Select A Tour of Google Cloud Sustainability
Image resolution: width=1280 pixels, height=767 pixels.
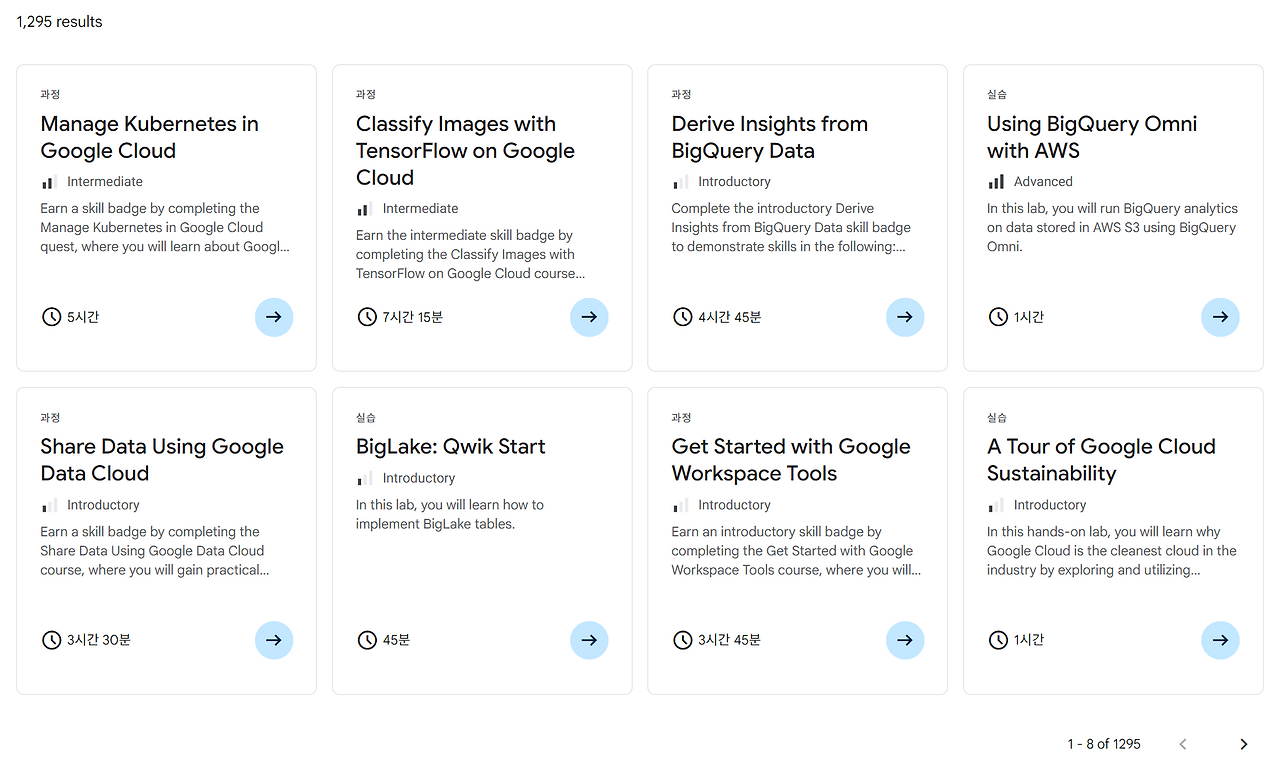click(x=1102, y=460)
